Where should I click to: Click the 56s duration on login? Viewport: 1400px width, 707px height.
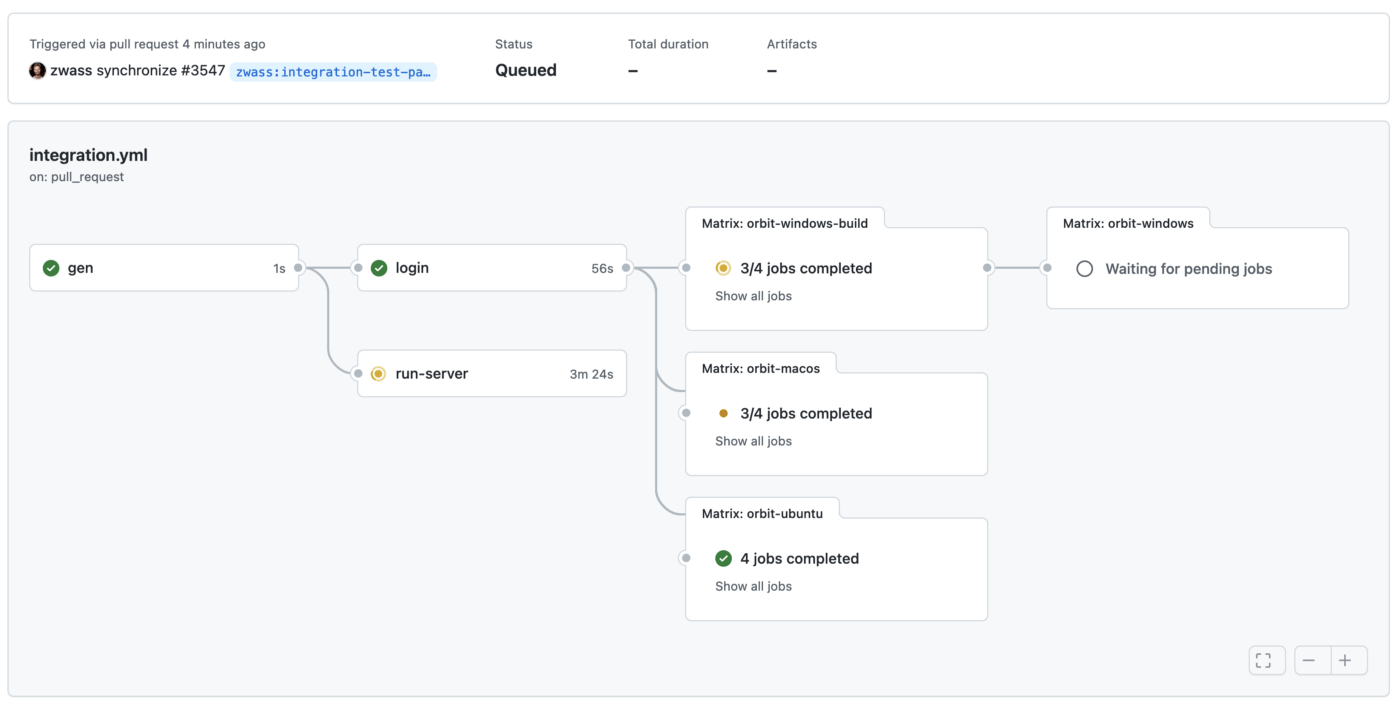[602, 269]
